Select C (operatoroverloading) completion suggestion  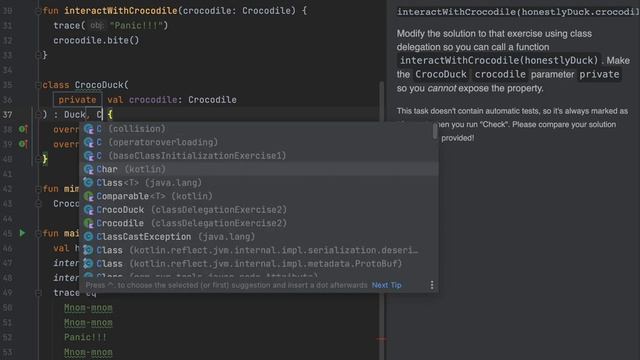tap(259, 142)
